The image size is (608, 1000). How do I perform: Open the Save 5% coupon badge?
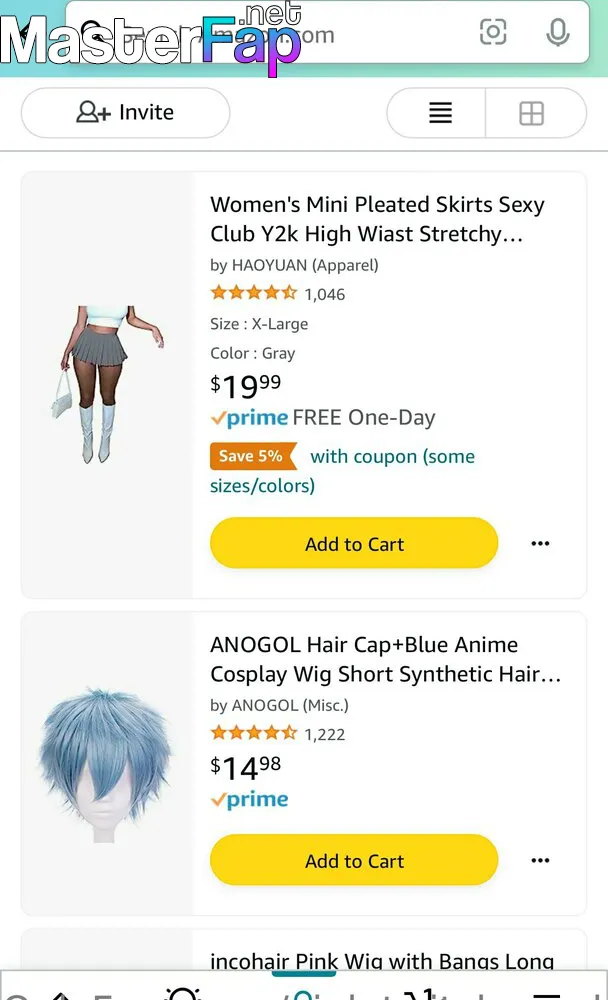coord(253,456)
